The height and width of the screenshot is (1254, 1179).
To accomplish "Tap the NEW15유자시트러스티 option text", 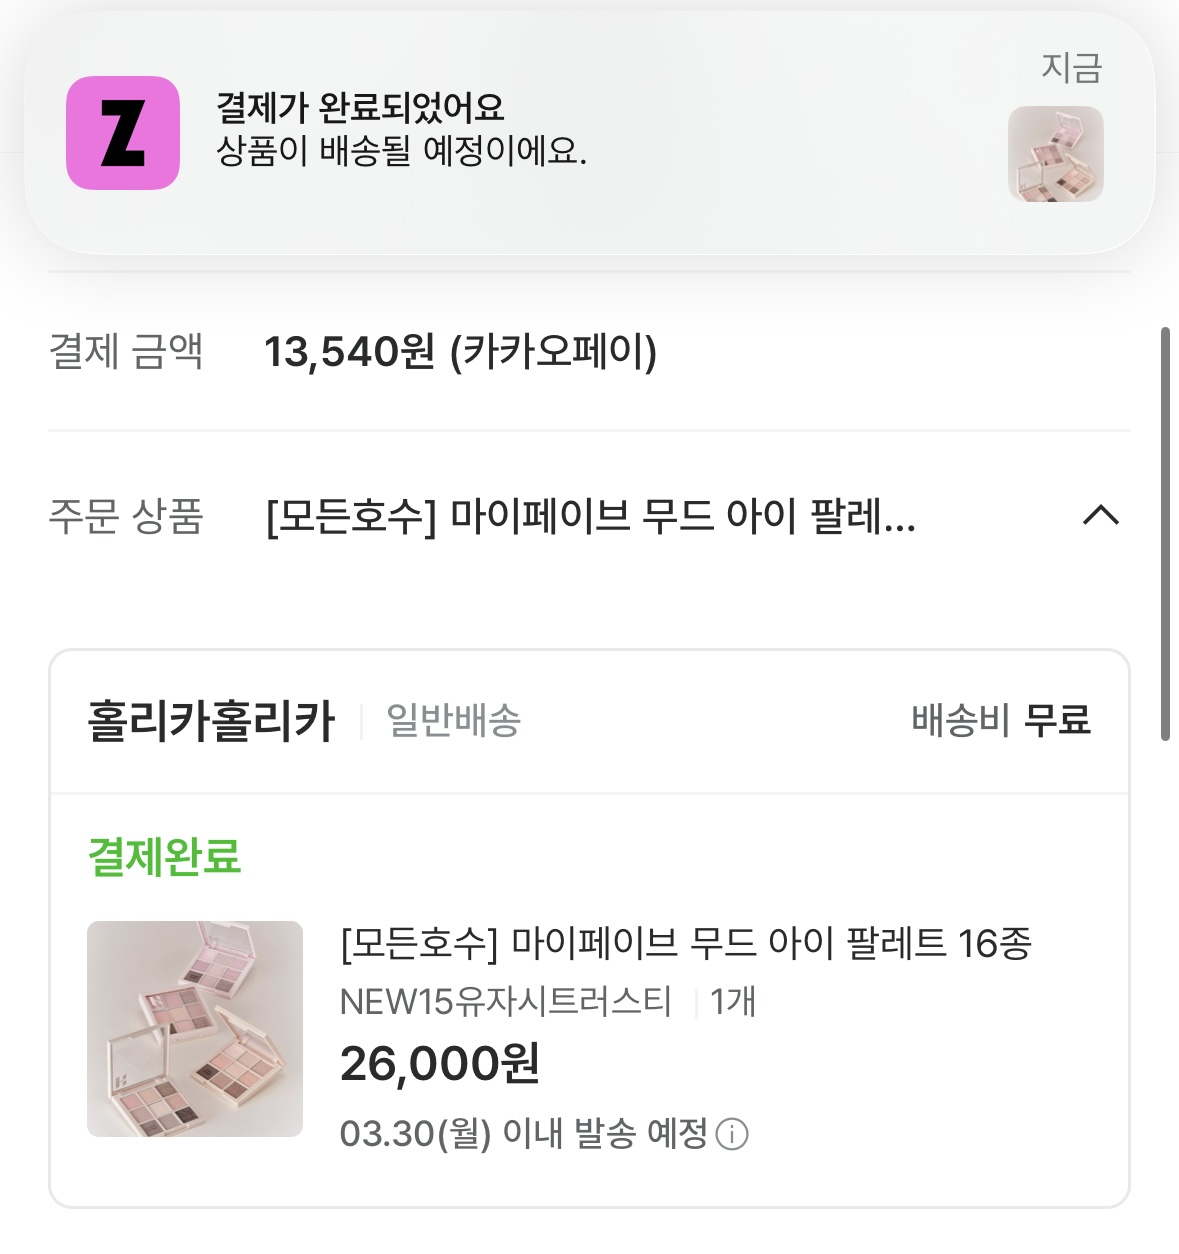I will [505, 1001].
